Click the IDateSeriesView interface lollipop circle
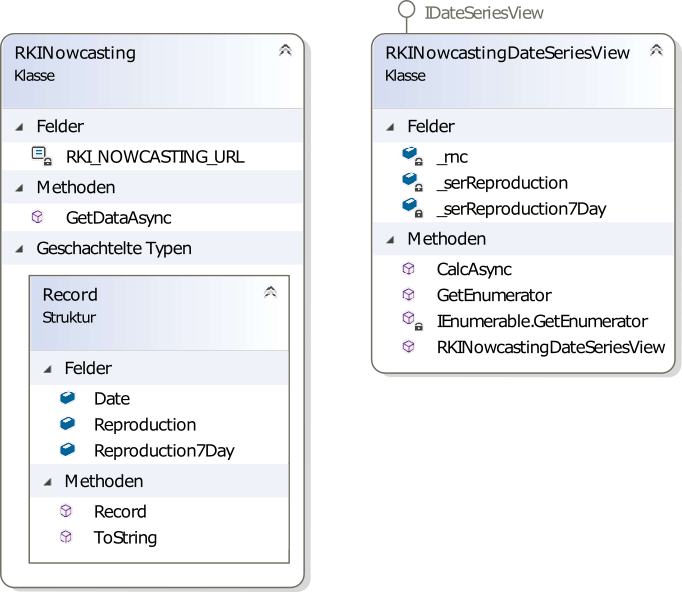This screenshot has width=682, height=592. pyautogui.click(x=407, y=9)
